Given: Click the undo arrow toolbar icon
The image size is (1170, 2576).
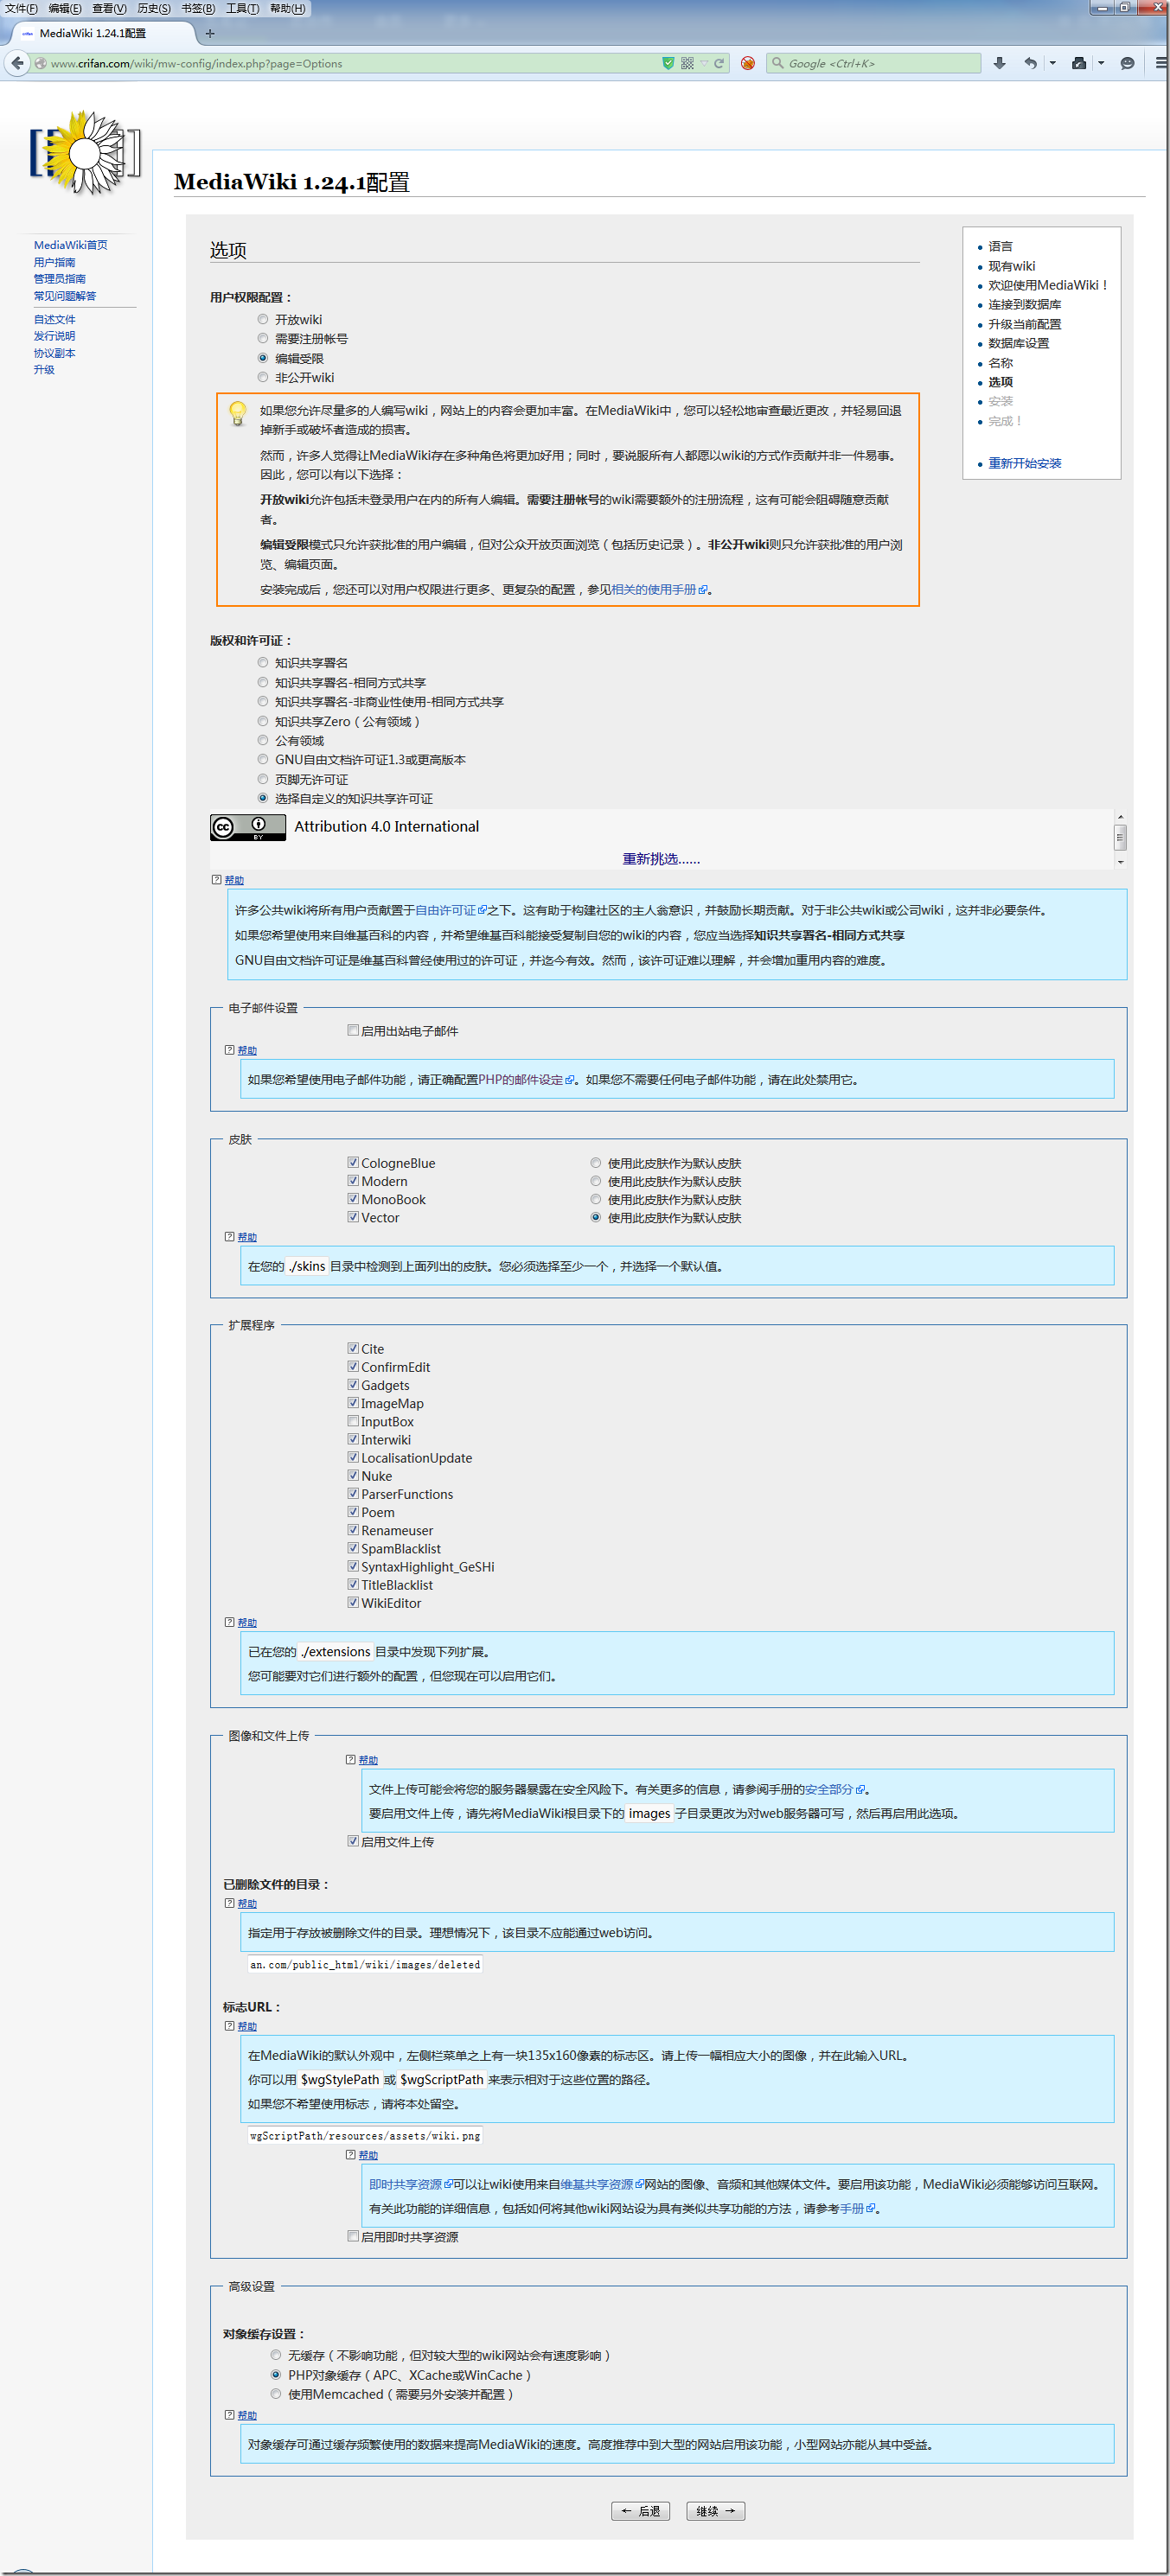Looking at the screenshot, I should pos(1030,63).
